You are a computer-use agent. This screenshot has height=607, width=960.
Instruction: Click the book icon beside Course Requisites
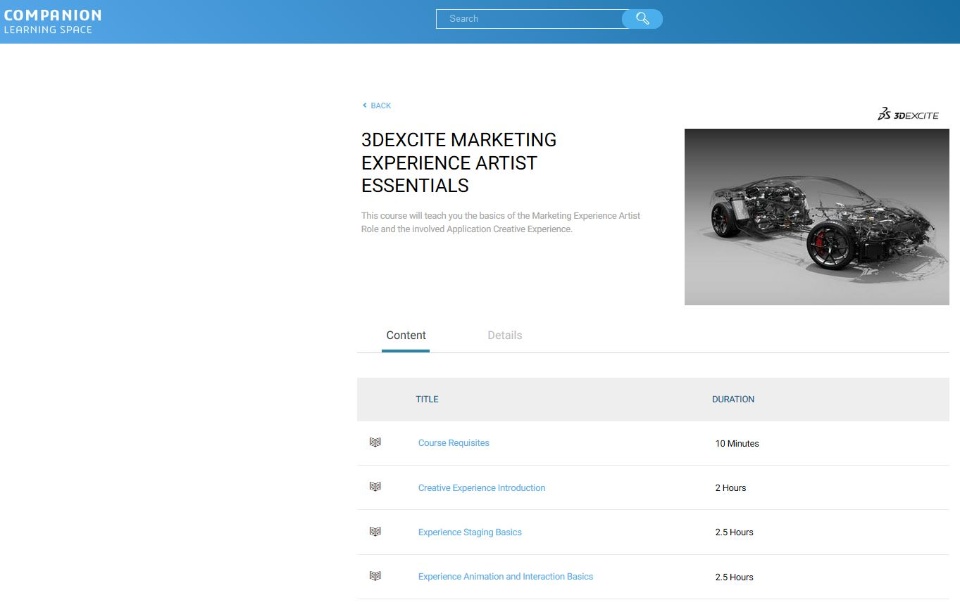click(x=375, y=442)
